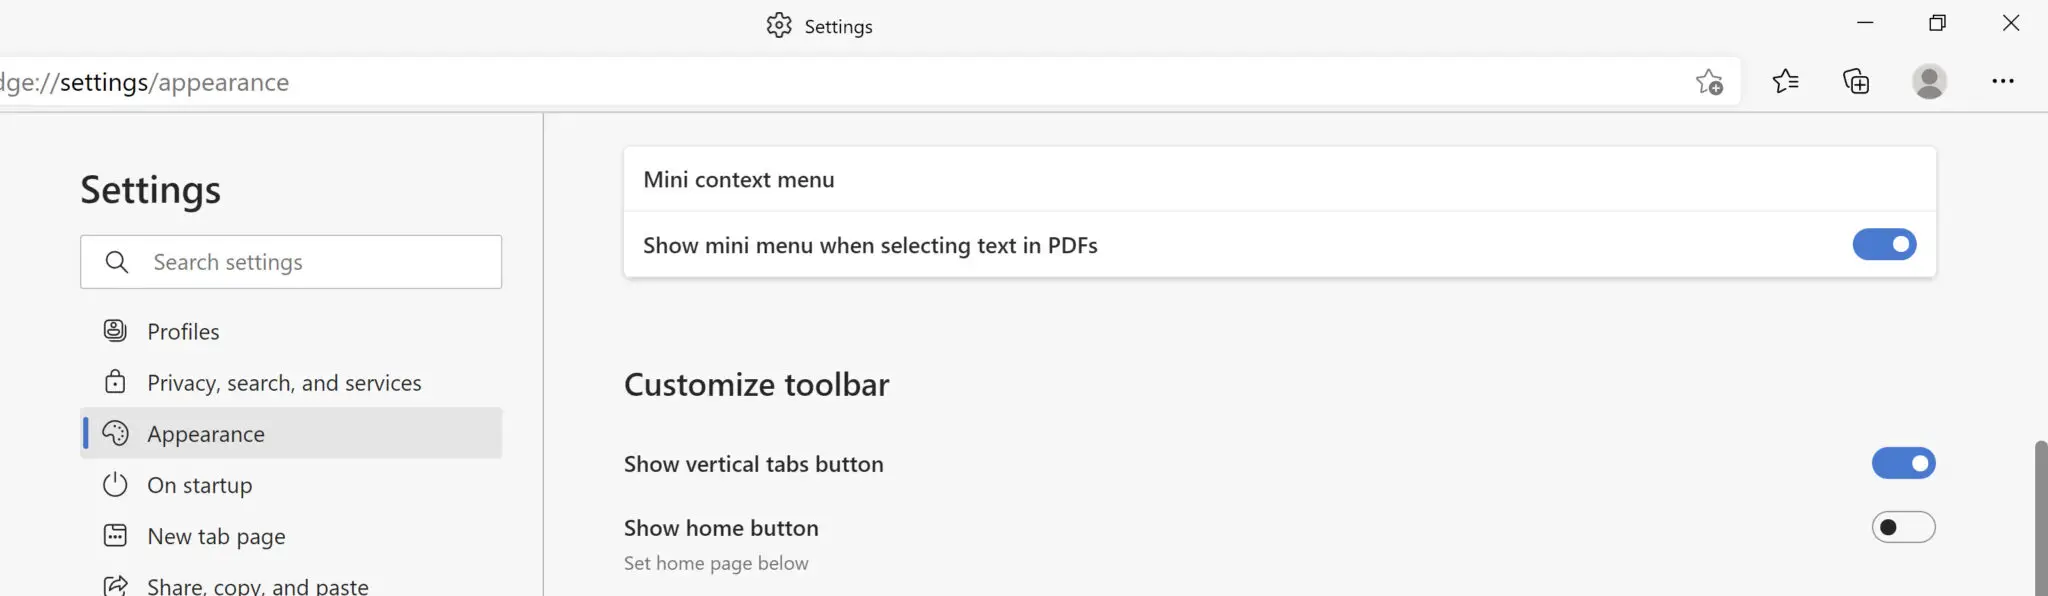Image resolution: width=2048 pixels, height=596 pixels.
Task: Open the Collections icon
Action: (x=1856, y=81)
